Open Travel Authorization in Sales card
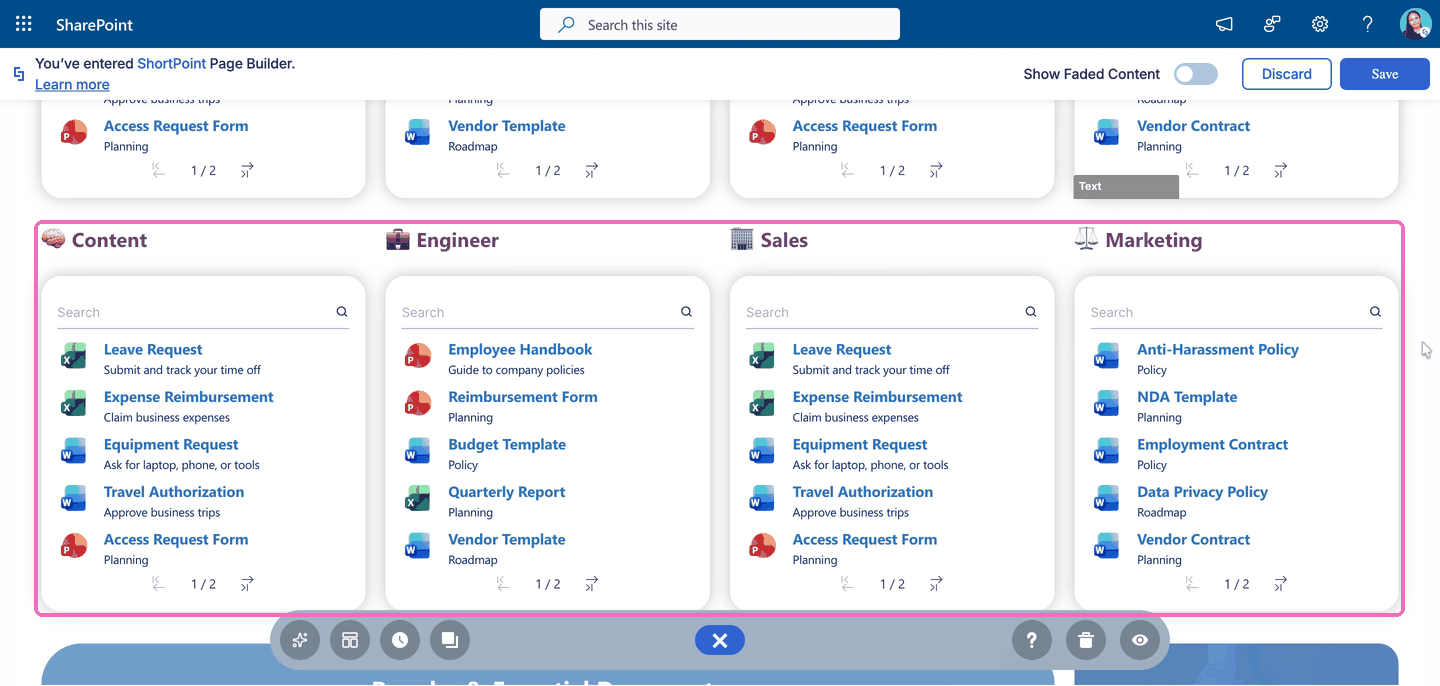This screenshot has height=686, width=1440. pos(863,492)
